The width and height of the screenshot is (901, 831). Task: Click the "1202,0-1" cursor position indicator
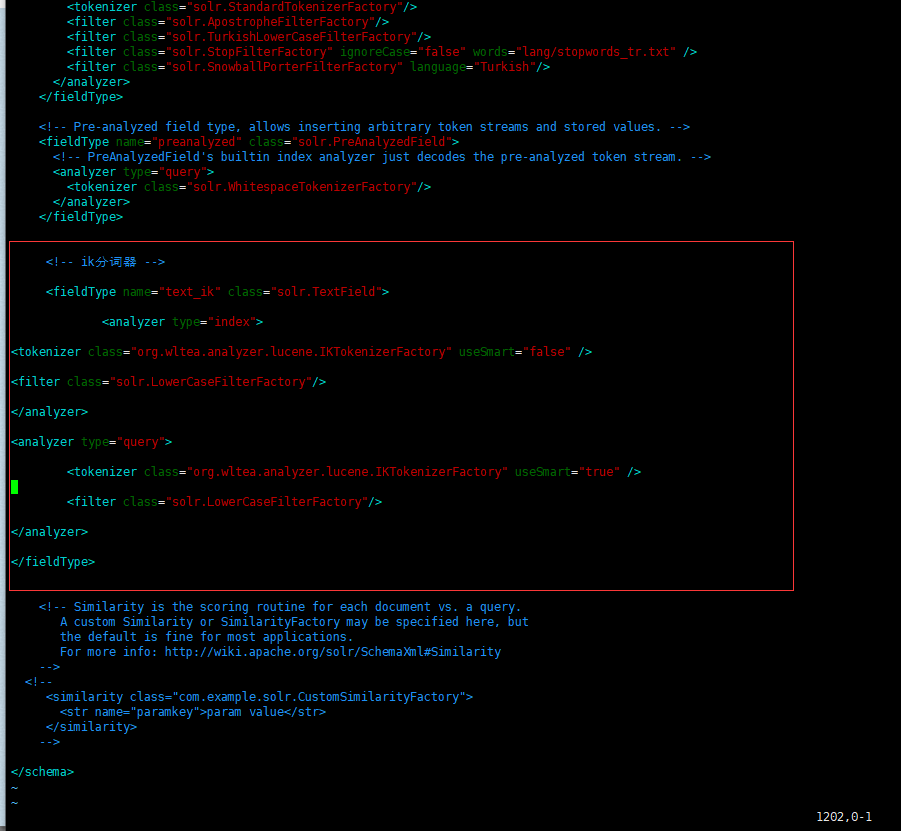[x=844, y=817]
